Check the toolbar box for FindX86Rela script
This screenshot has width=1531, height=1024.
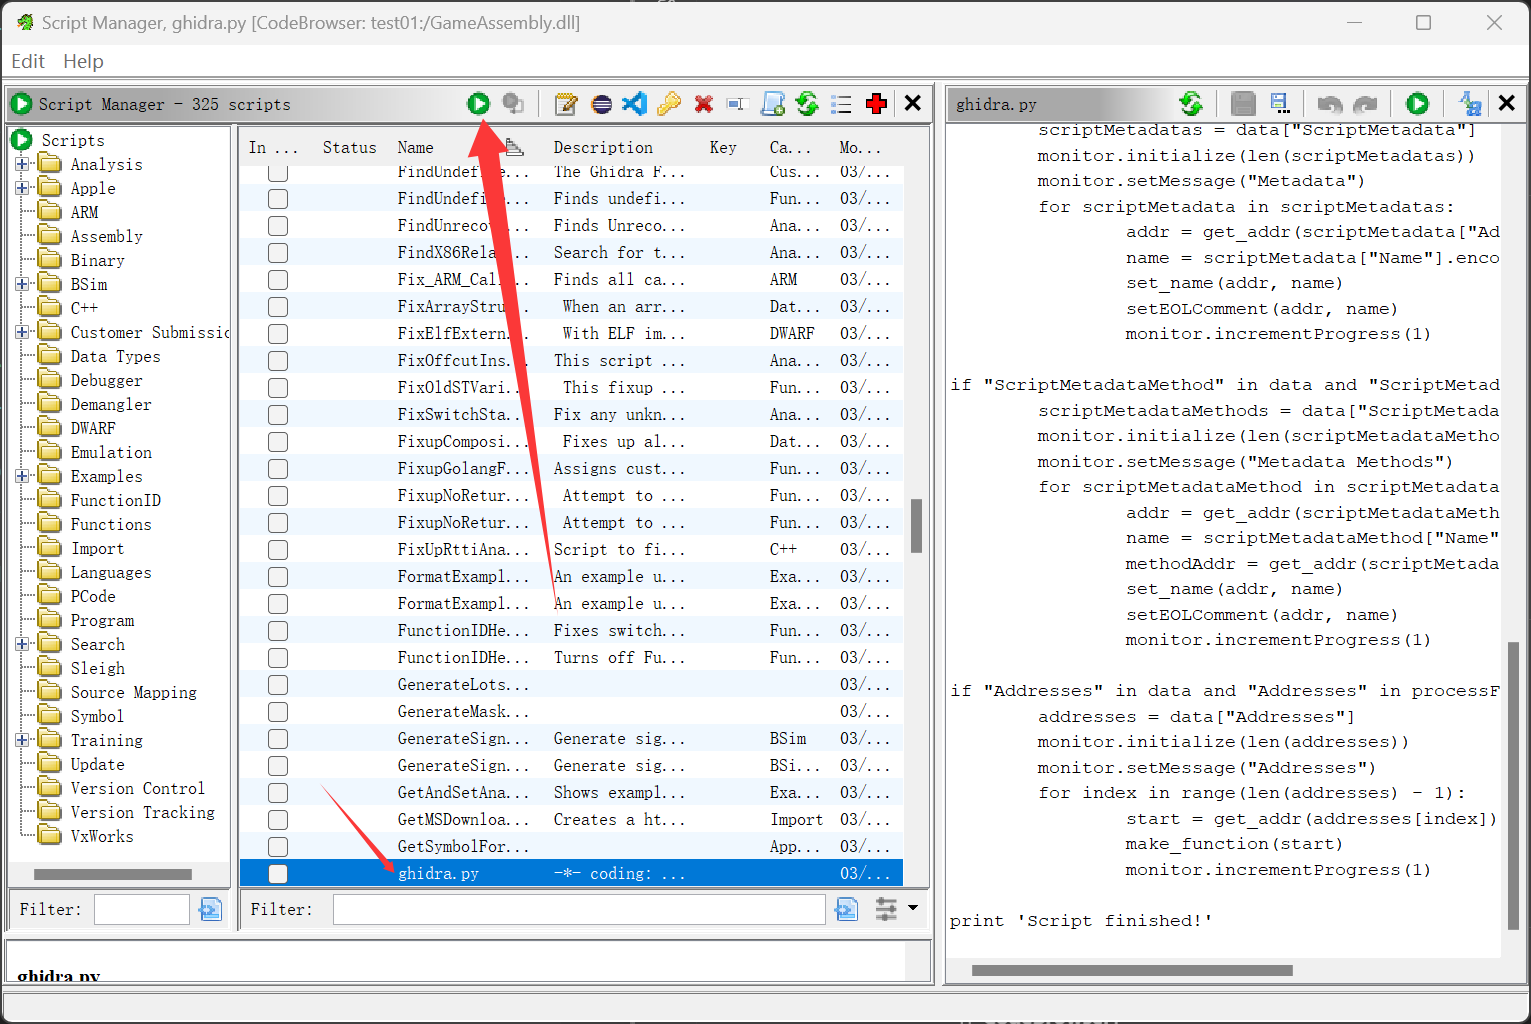(278, 253)
